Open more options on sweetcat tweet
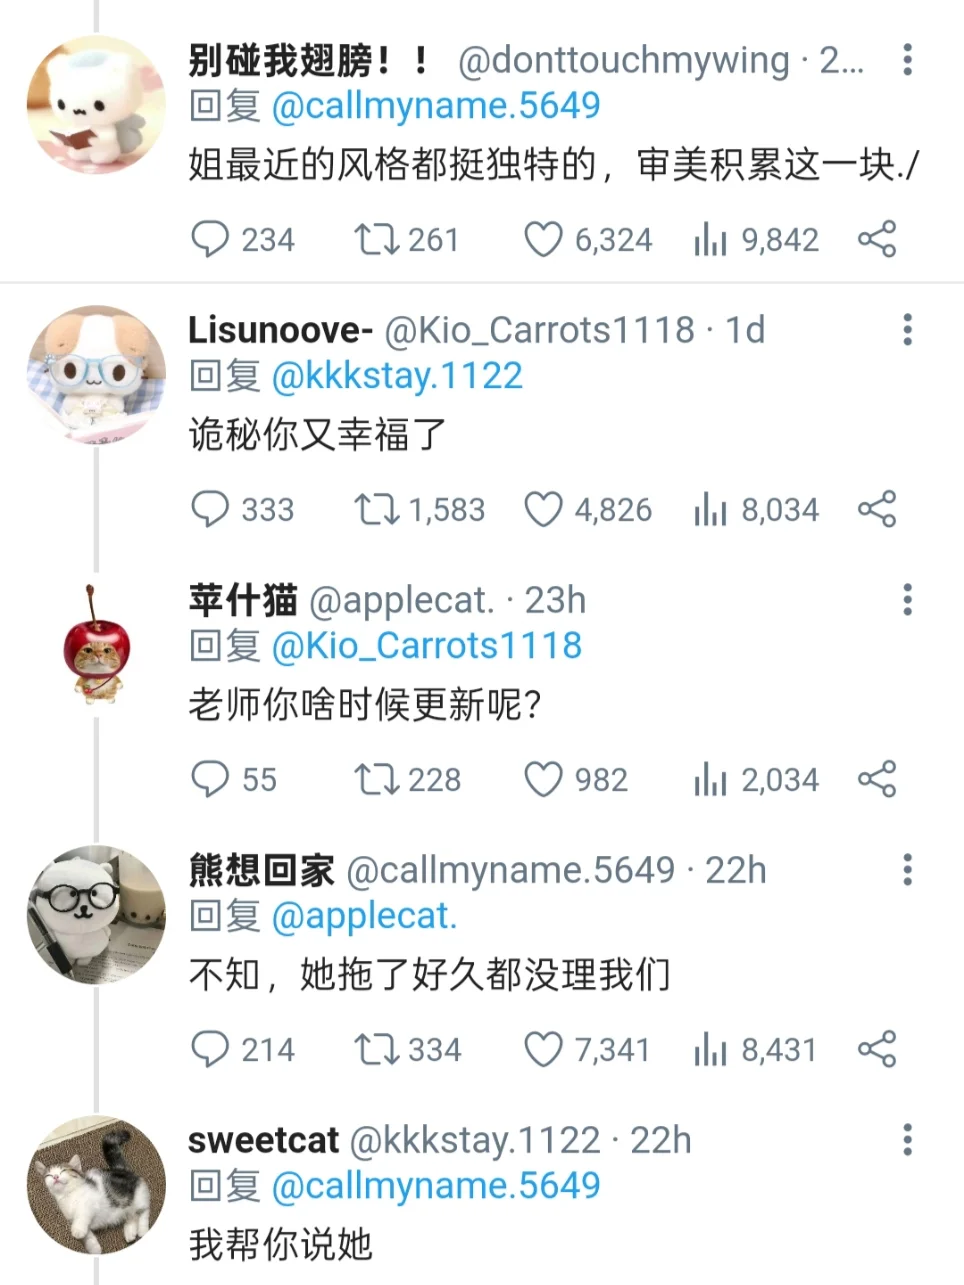 pyautogui.click(x=907, y=1140)
